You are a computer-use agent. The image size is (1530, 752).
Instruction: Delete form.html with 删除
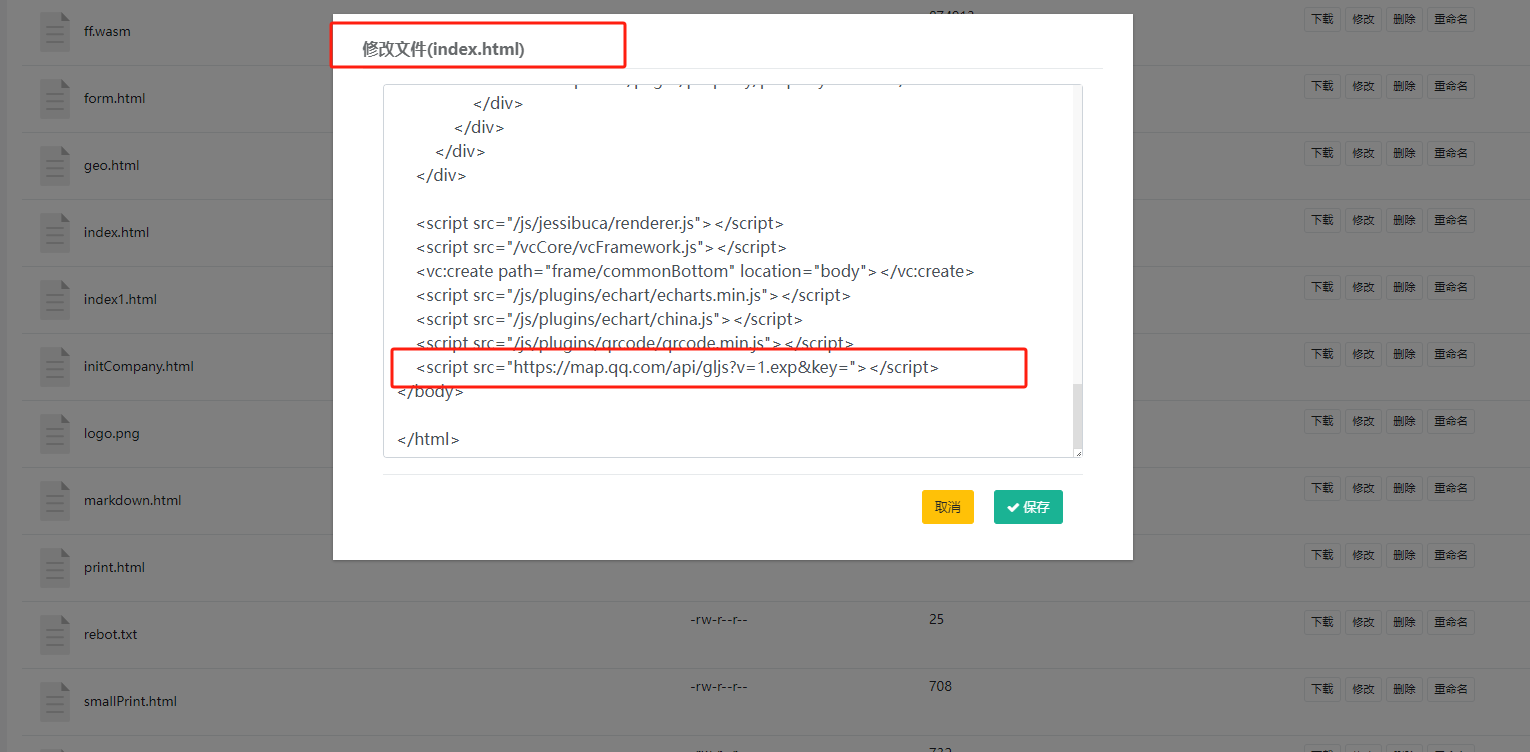click(1404, 86)
